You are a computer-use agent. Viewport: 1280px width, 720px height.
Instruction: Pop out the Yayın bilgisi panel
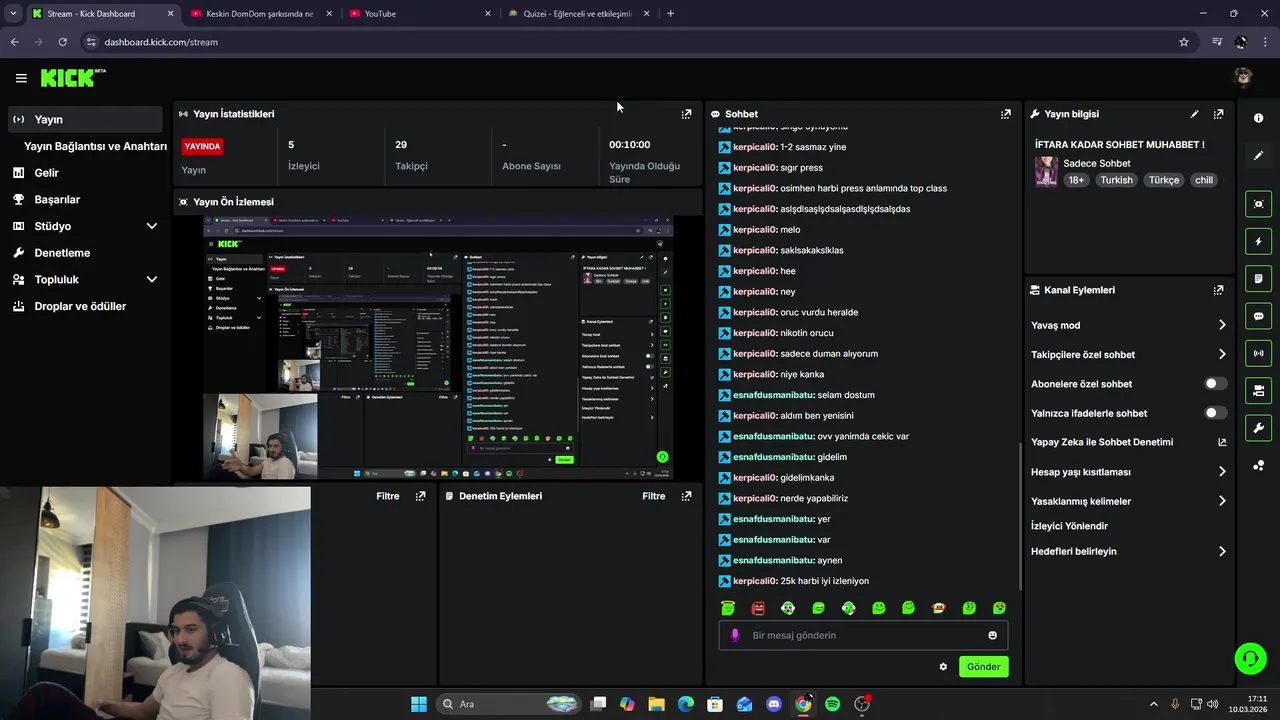(1218, 114)
